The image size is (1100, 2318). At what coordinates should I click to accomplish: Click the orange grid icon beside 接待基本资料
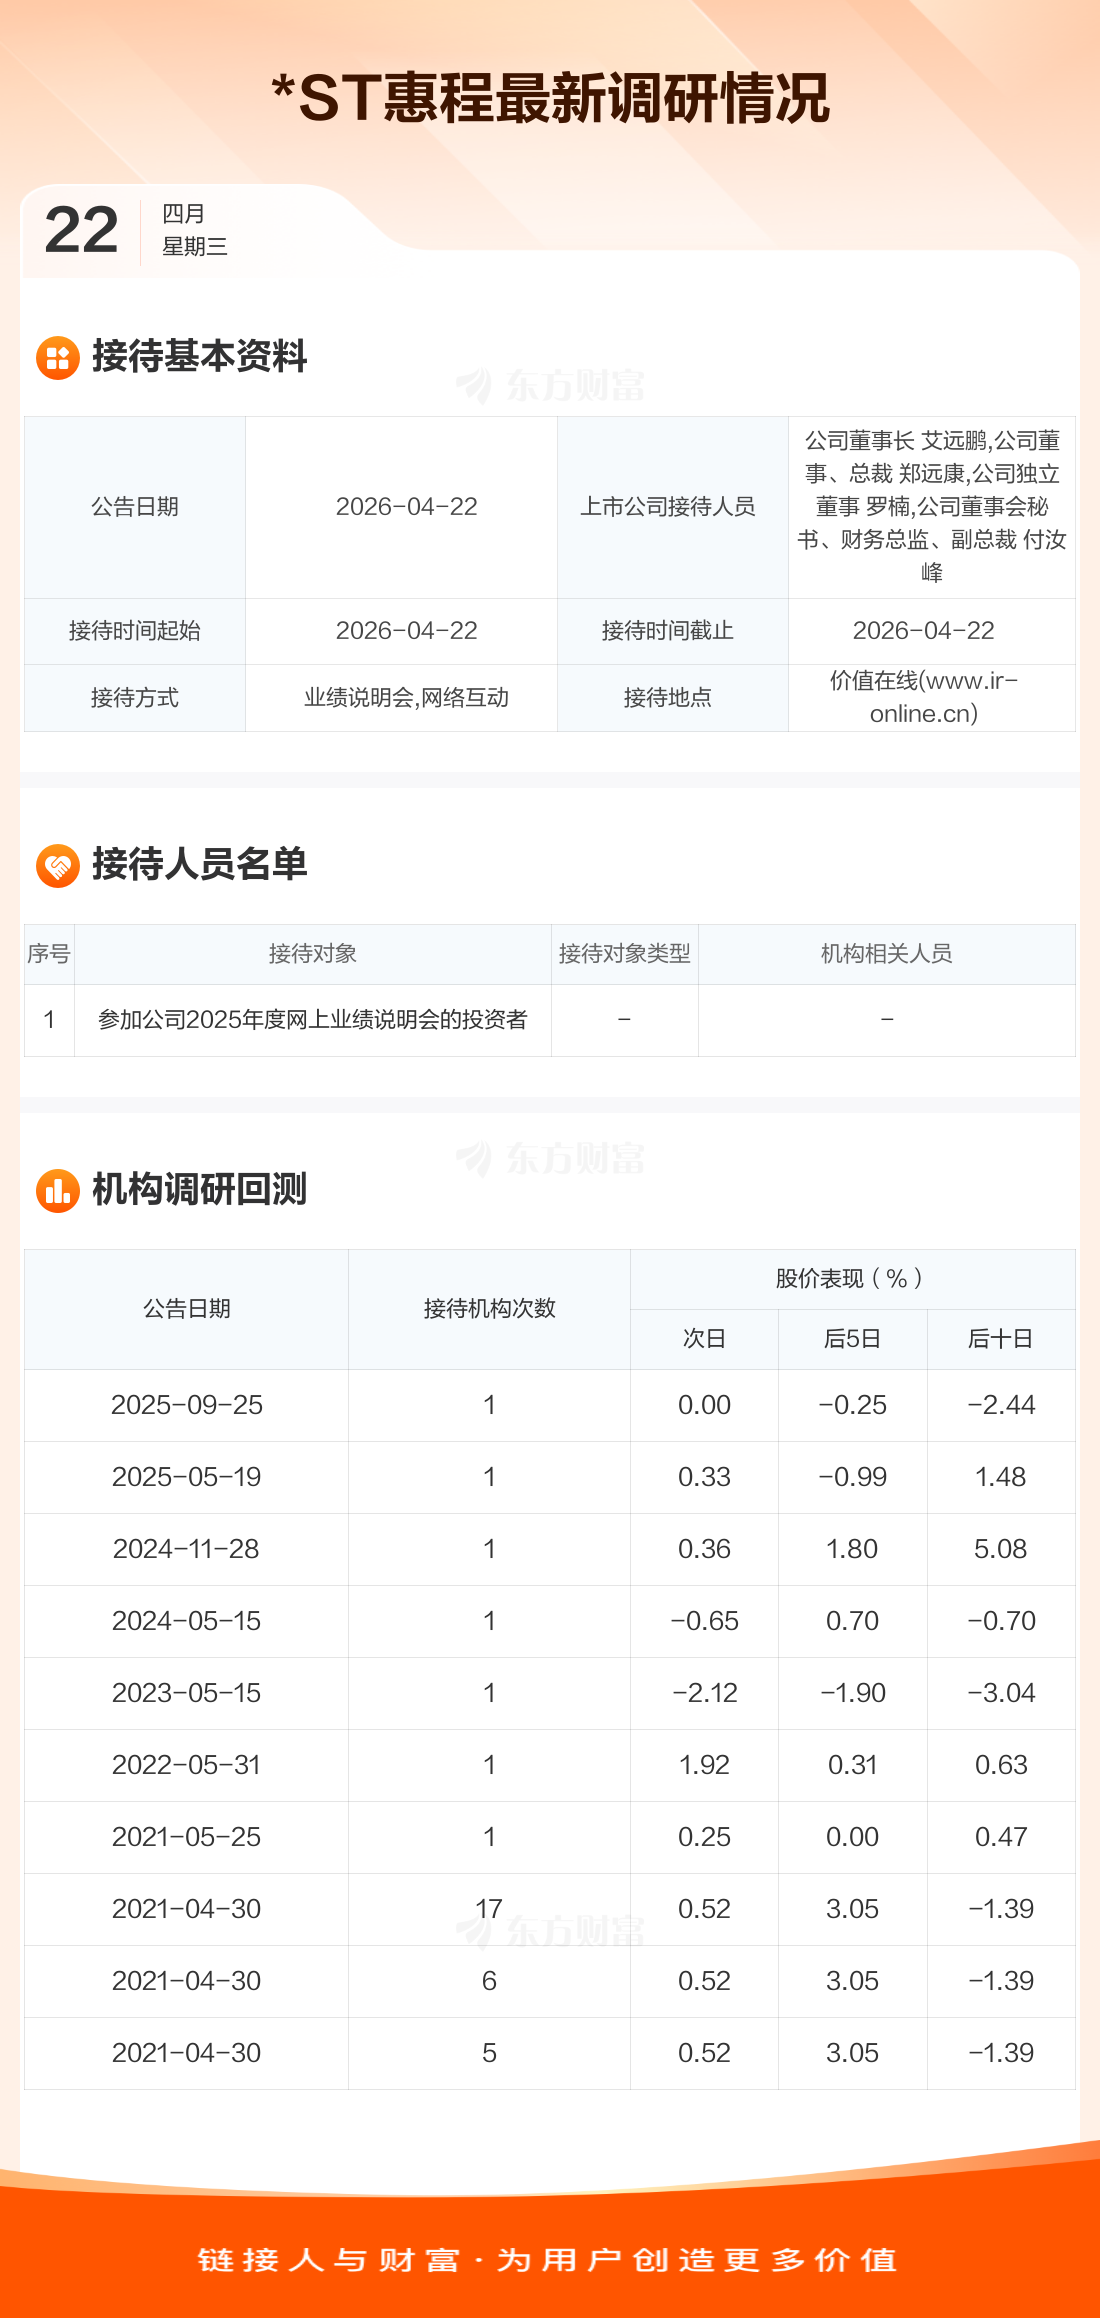[58, 358]
